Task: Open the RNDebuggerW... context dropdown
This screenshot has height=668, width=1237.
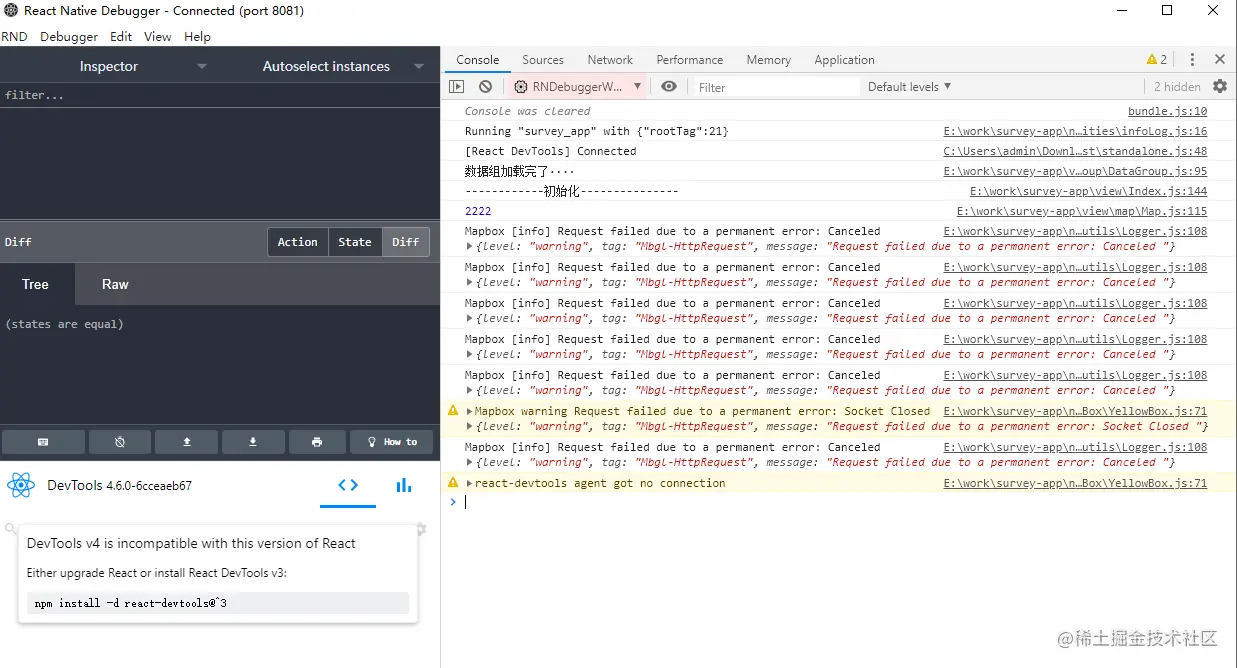Action: click(578, 87)
